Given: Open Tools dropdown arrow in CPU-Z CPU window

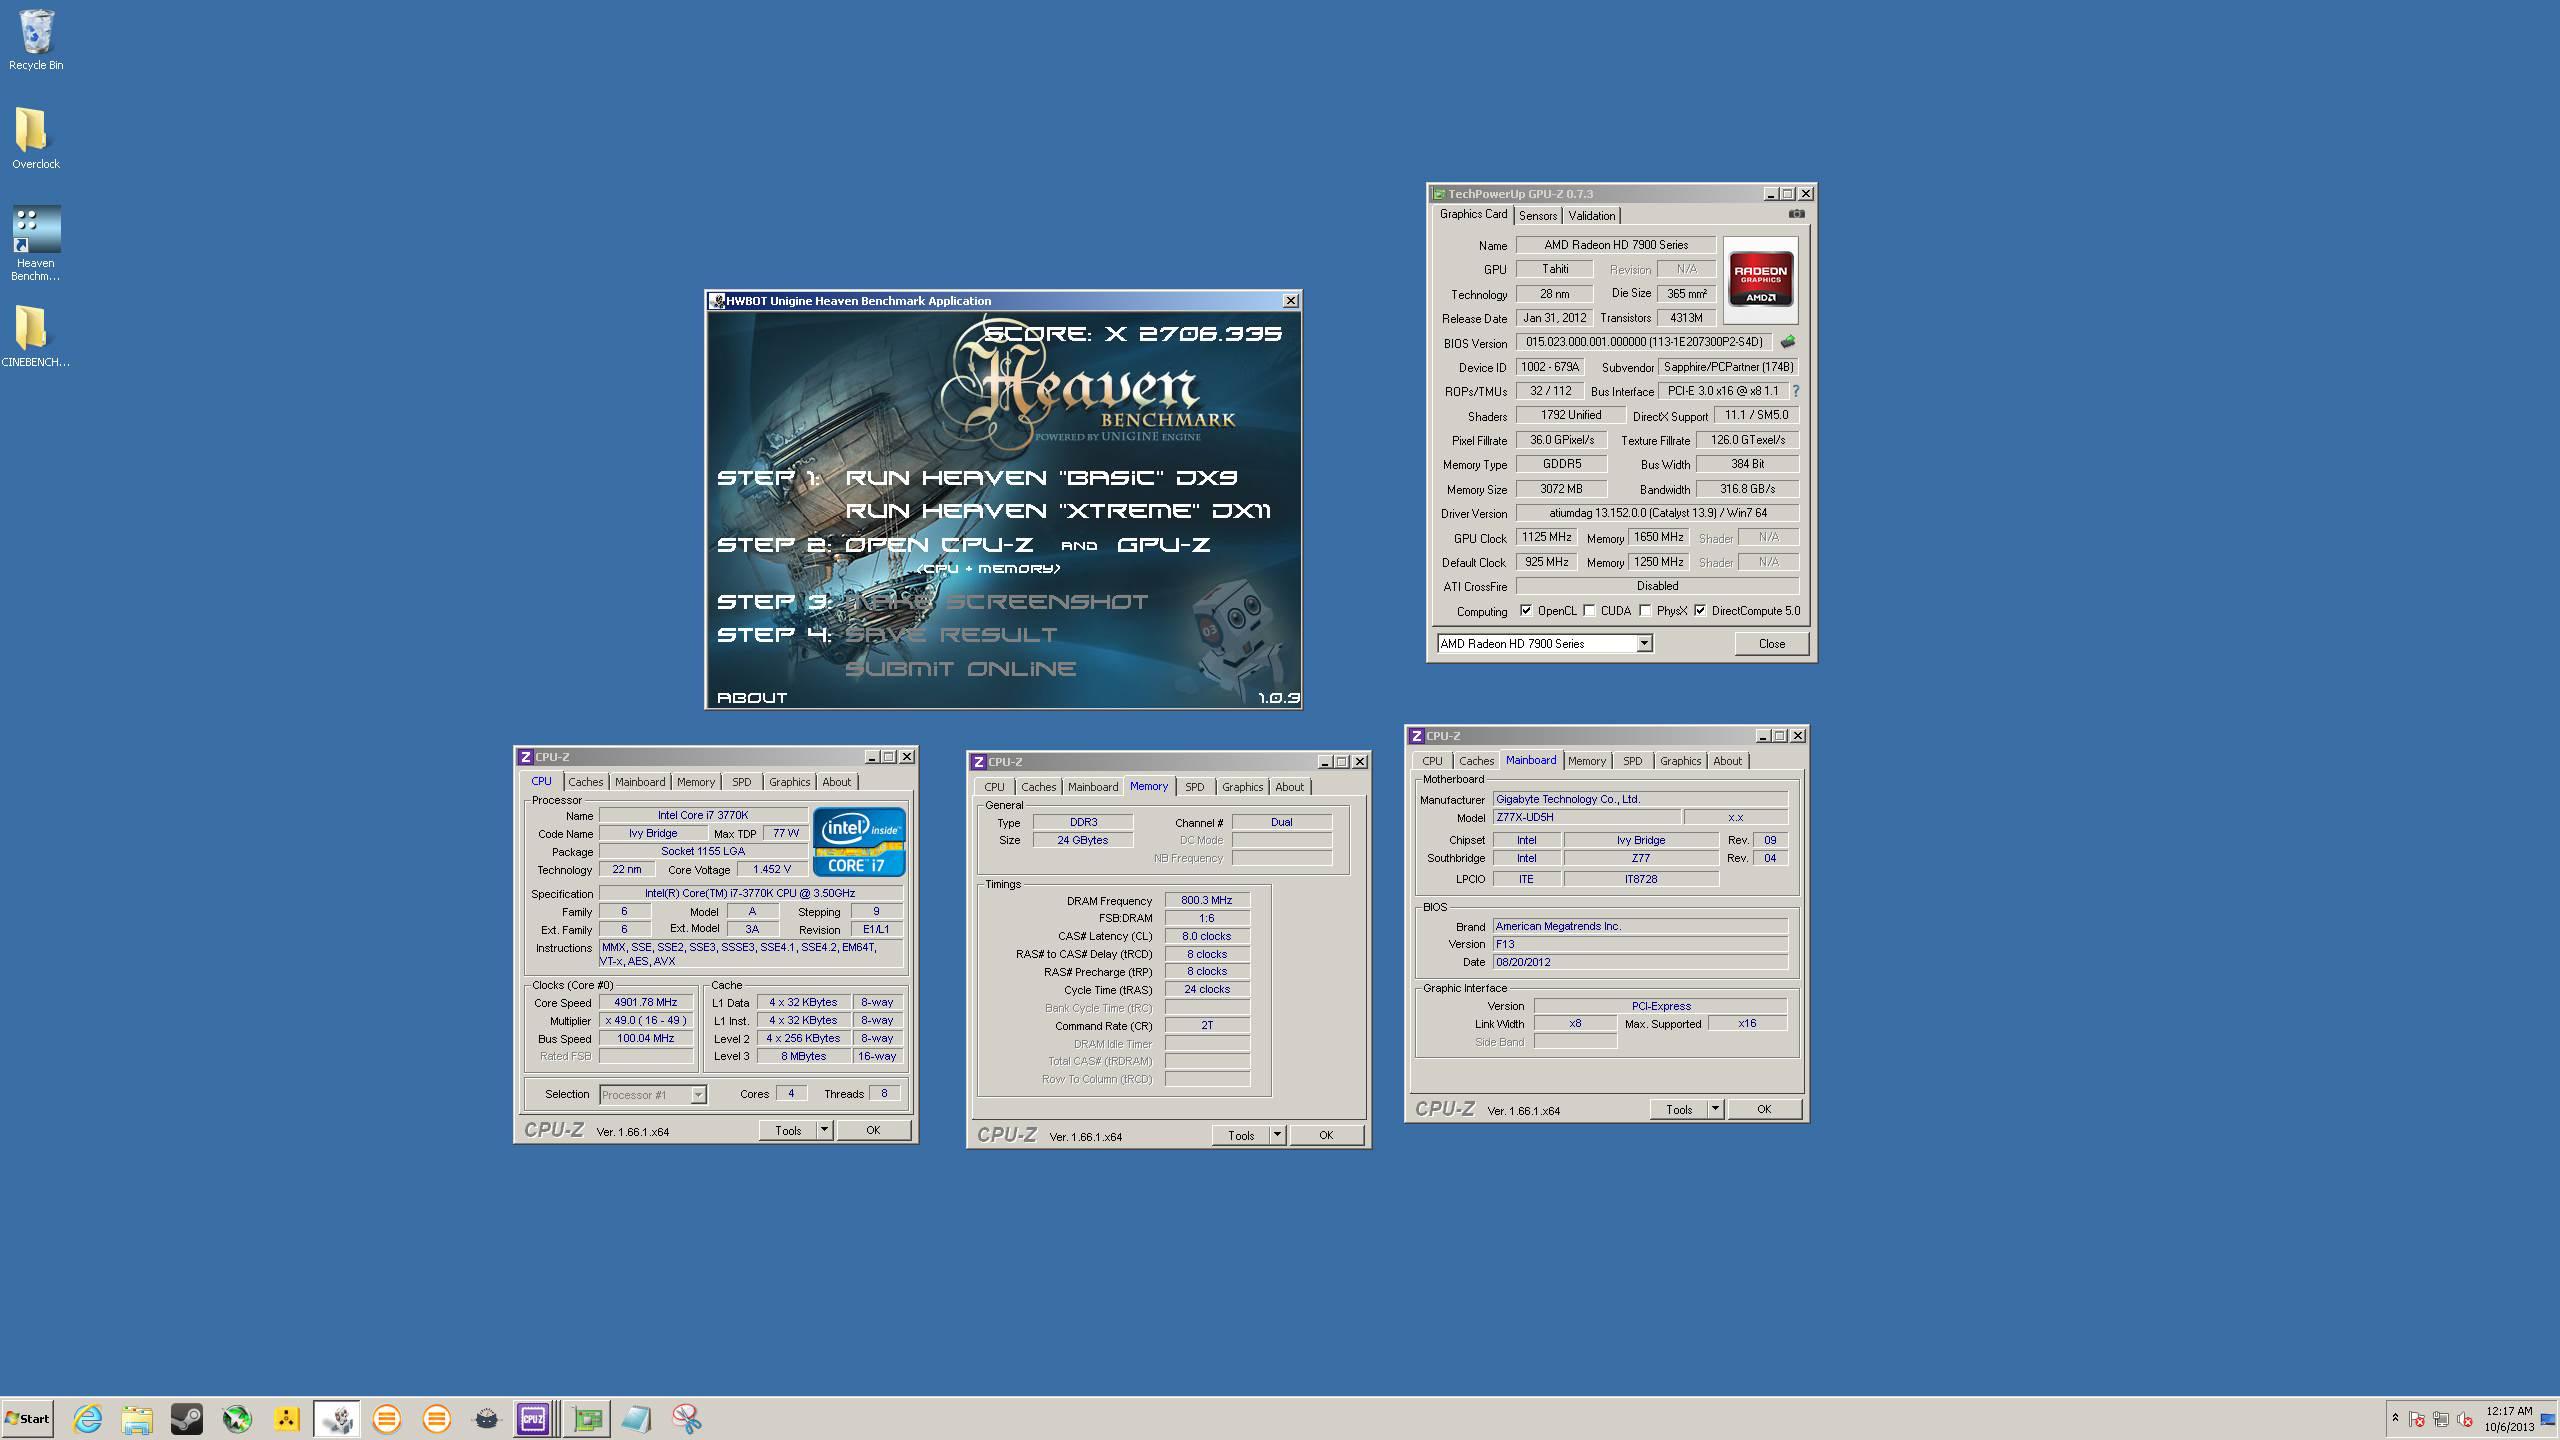Looking at the screenshot, I should point(824,1130).
